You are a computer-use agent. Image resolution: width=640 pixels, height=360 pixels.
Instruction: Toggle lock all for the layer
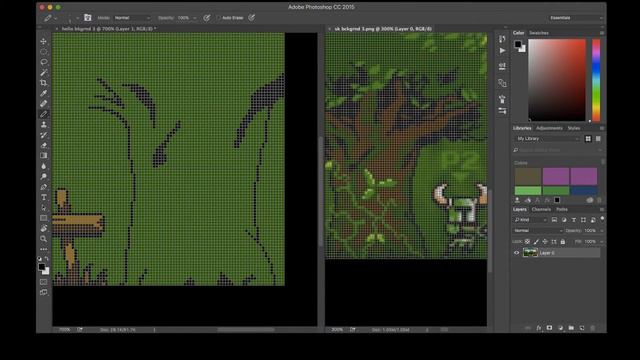563,242
